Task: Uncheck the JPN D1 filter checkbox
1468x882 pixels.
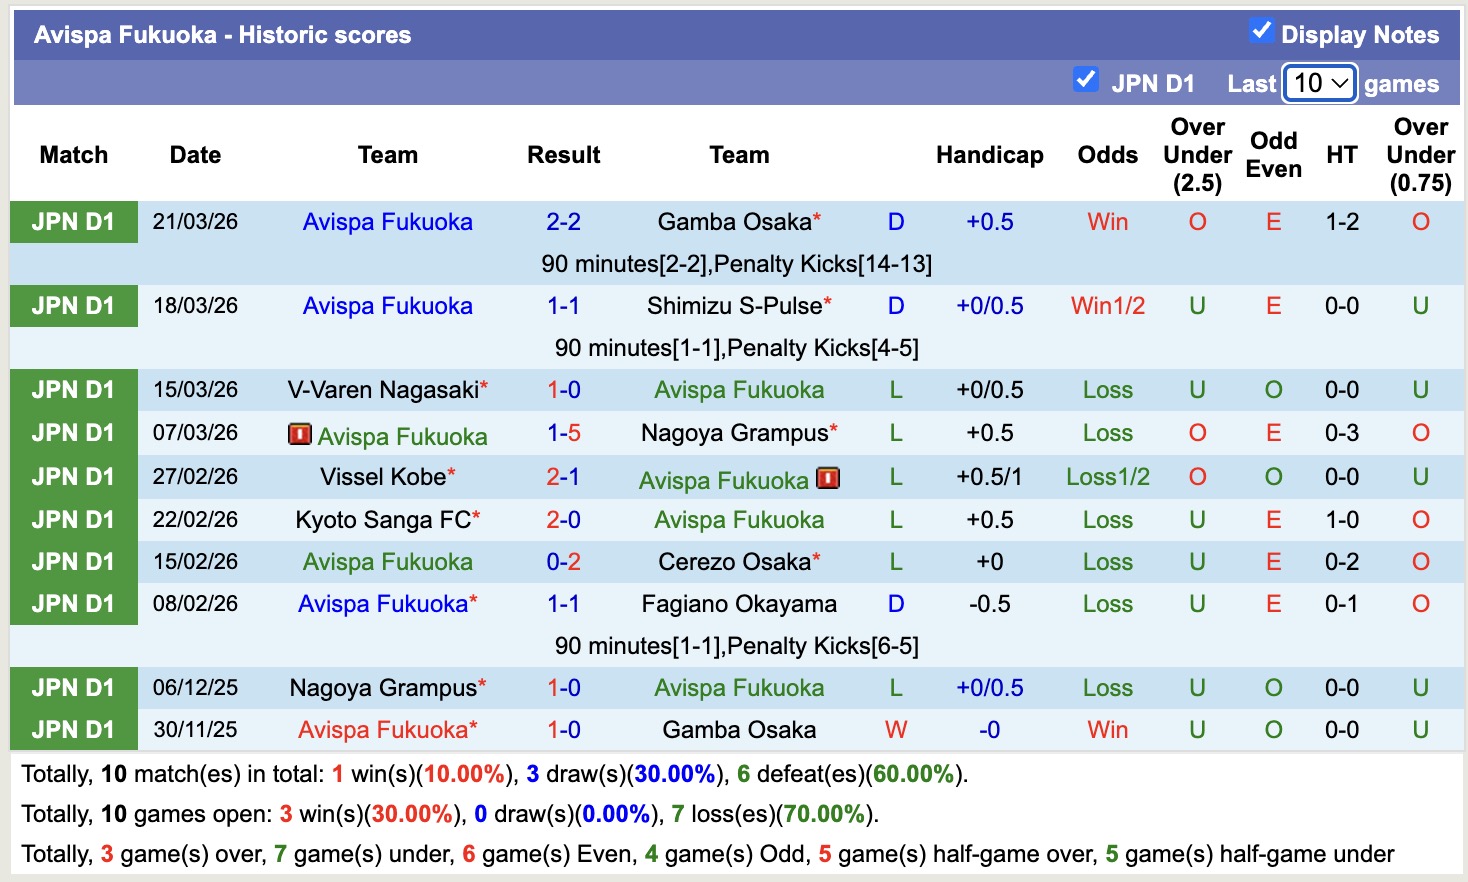Action: point(1086,79)
